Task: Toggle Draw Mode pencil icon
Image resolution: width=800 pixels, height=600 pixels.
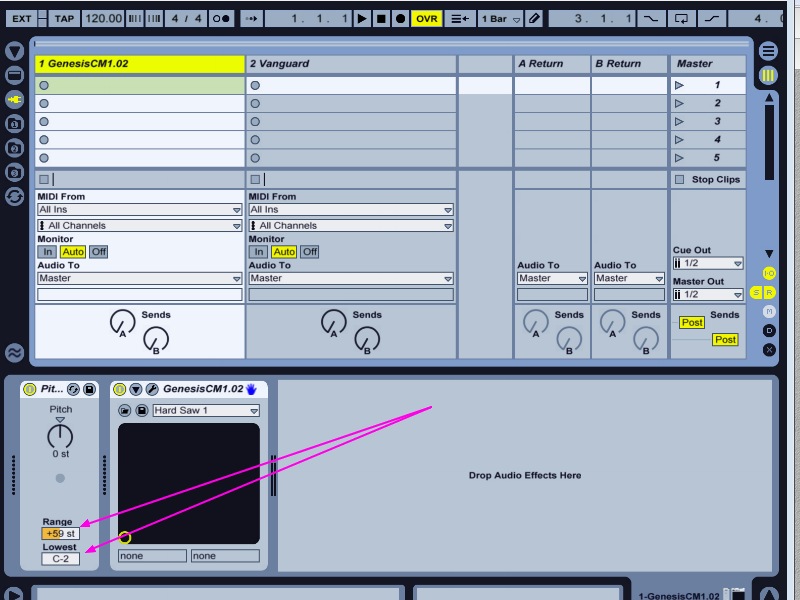Action: click(x=534, y=18)
